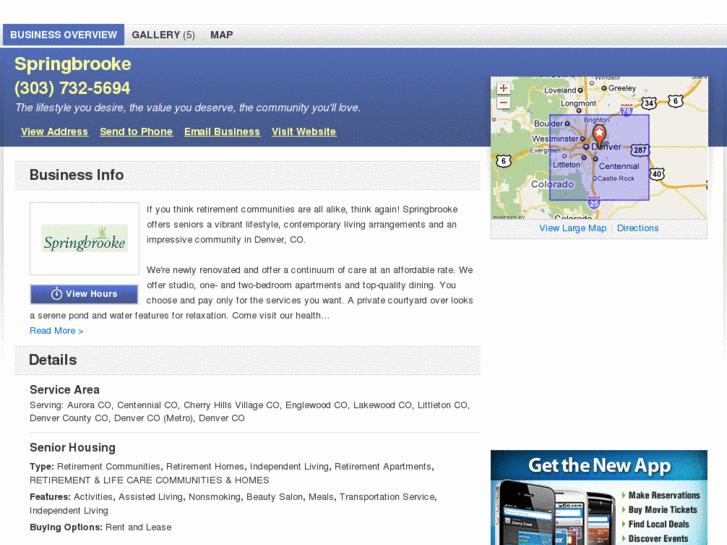
Task: Open the Map tab
Action: coord(222,35)
